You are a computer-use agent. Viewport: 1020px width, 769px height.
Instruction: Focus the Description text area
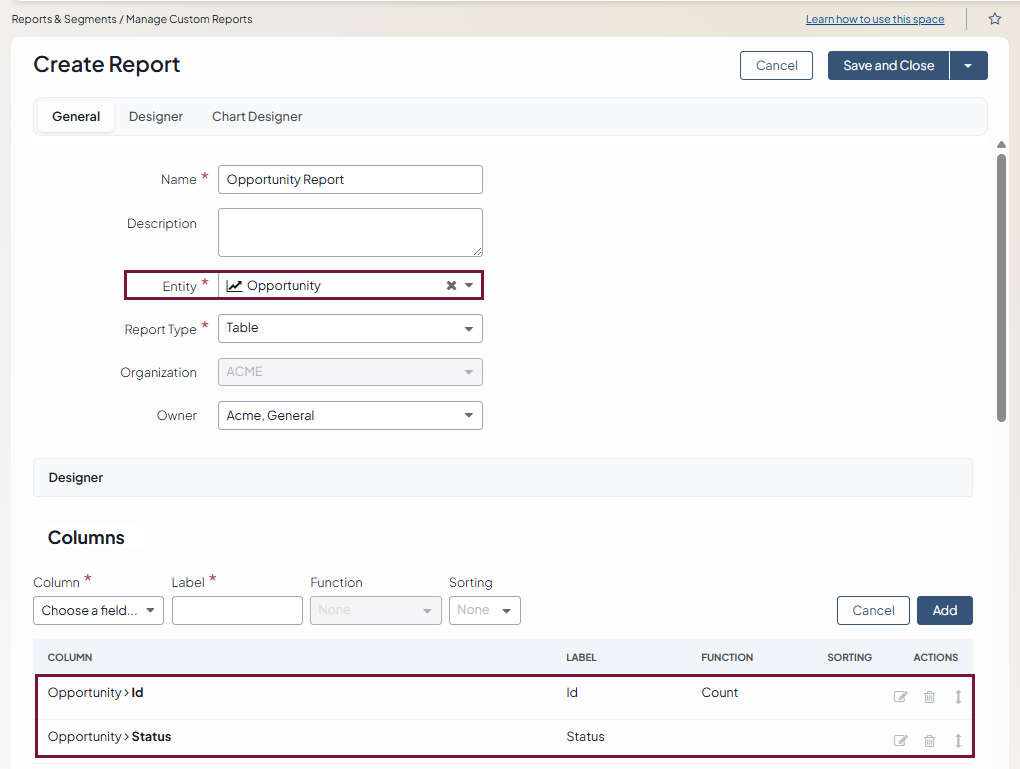(350, 232)
